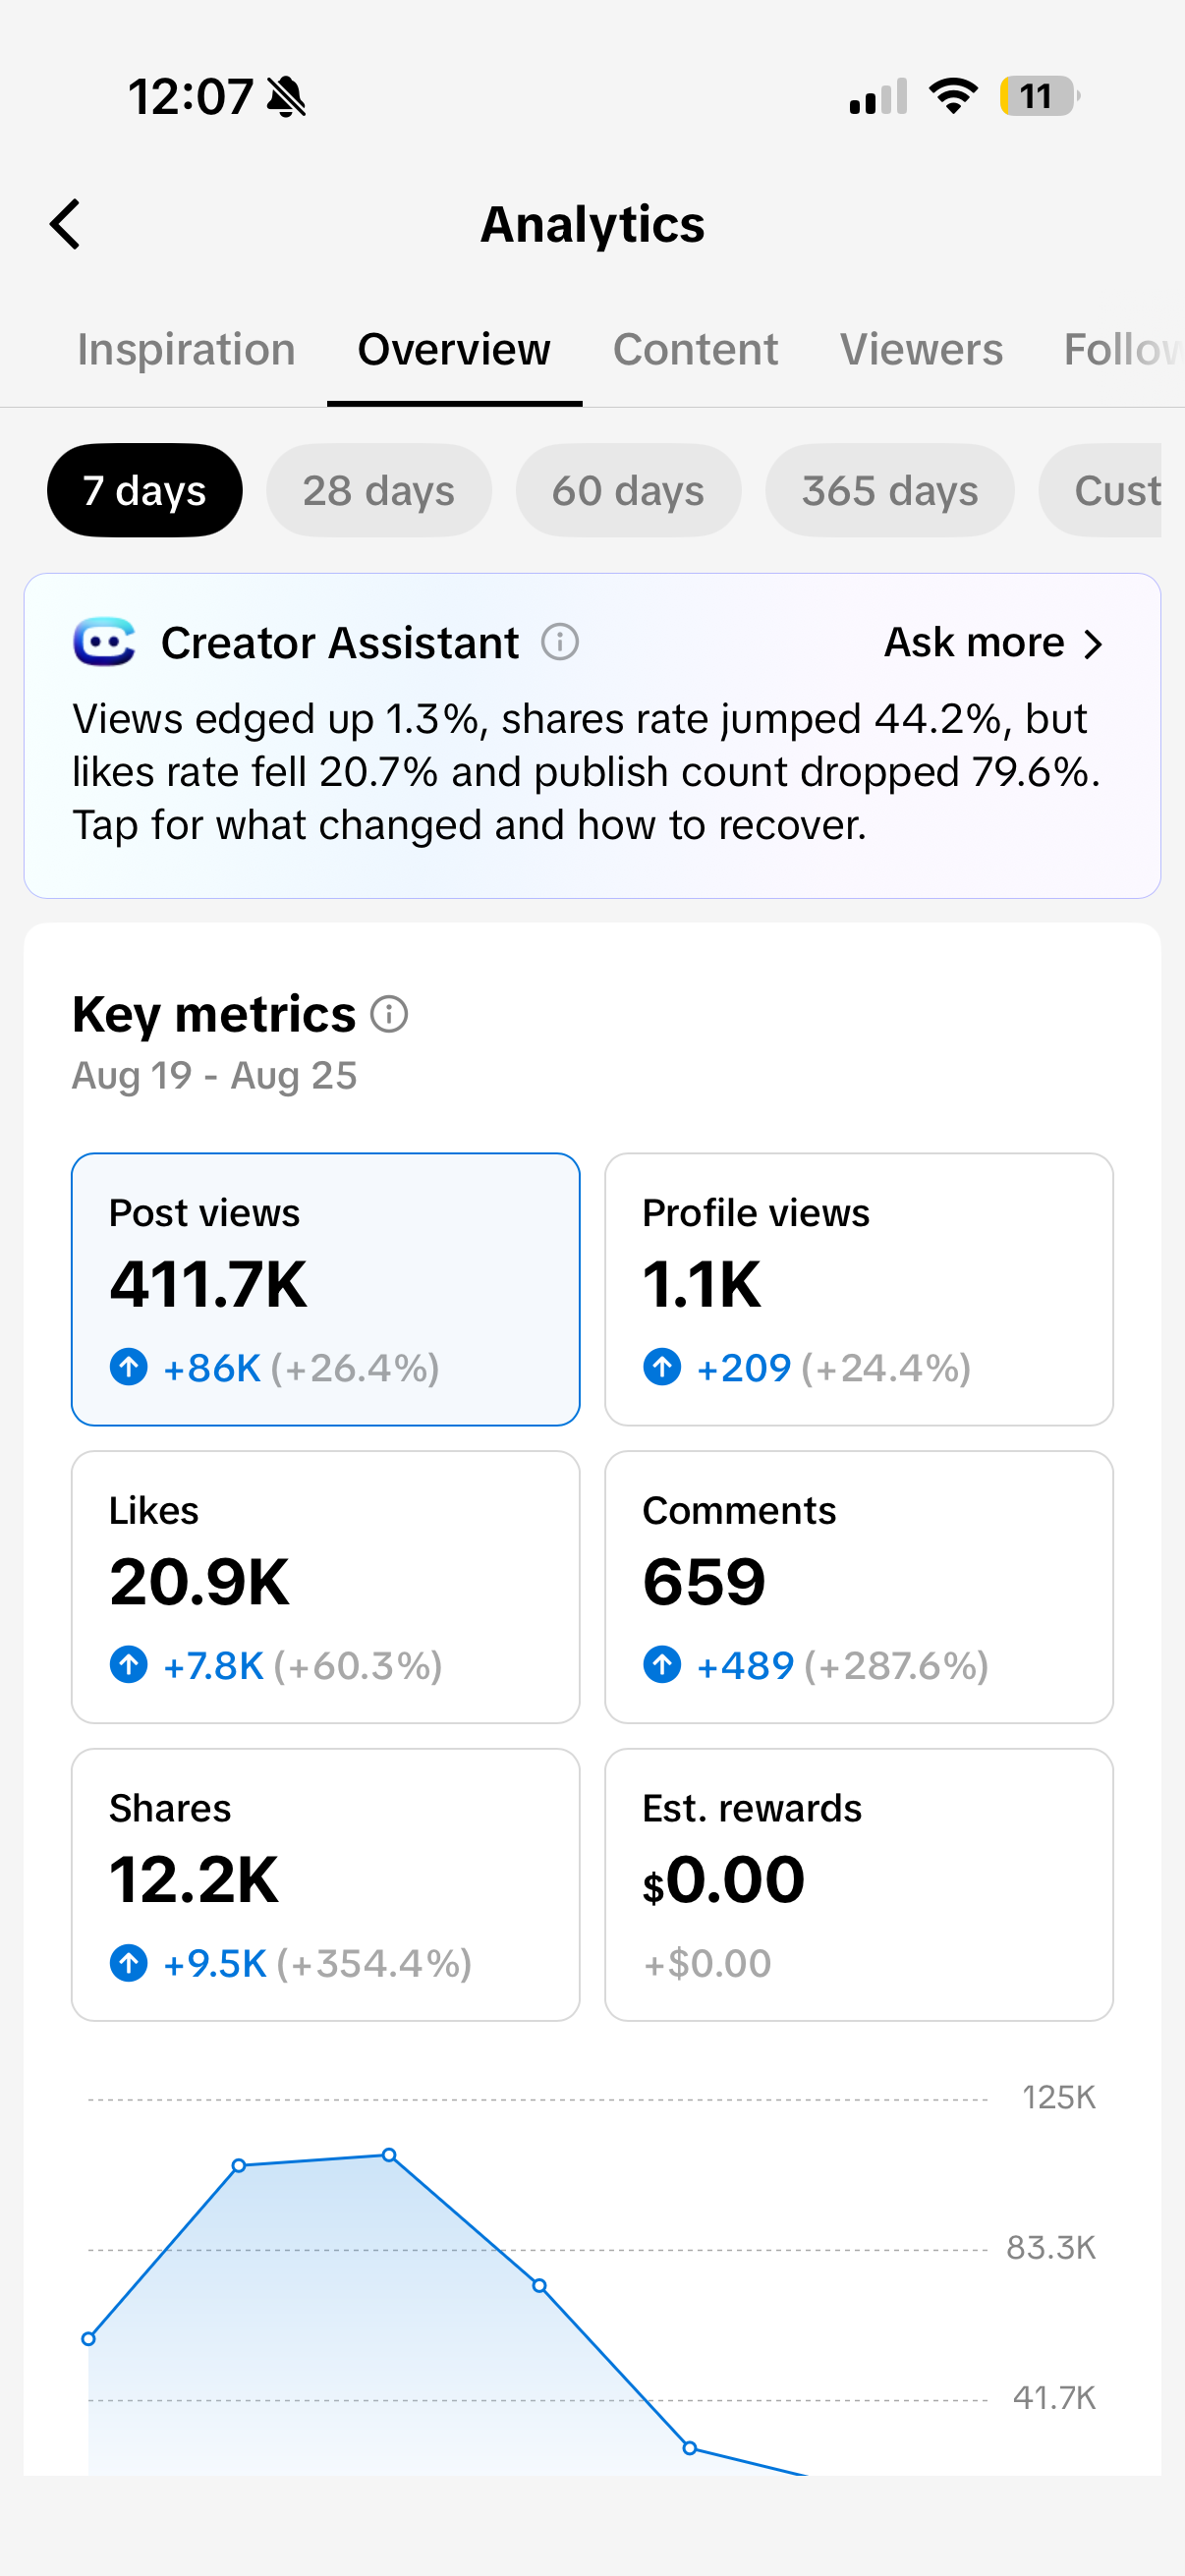Select the Shares metric card
This screenshot has width=1185, height=2576.
pos(326,1885)
